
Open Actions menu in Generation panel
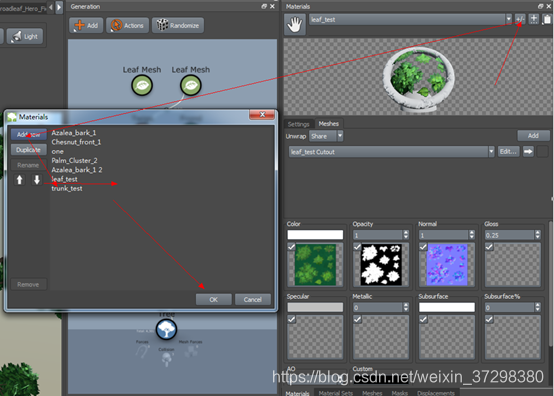pyautogui.click(x=127, y=25)
